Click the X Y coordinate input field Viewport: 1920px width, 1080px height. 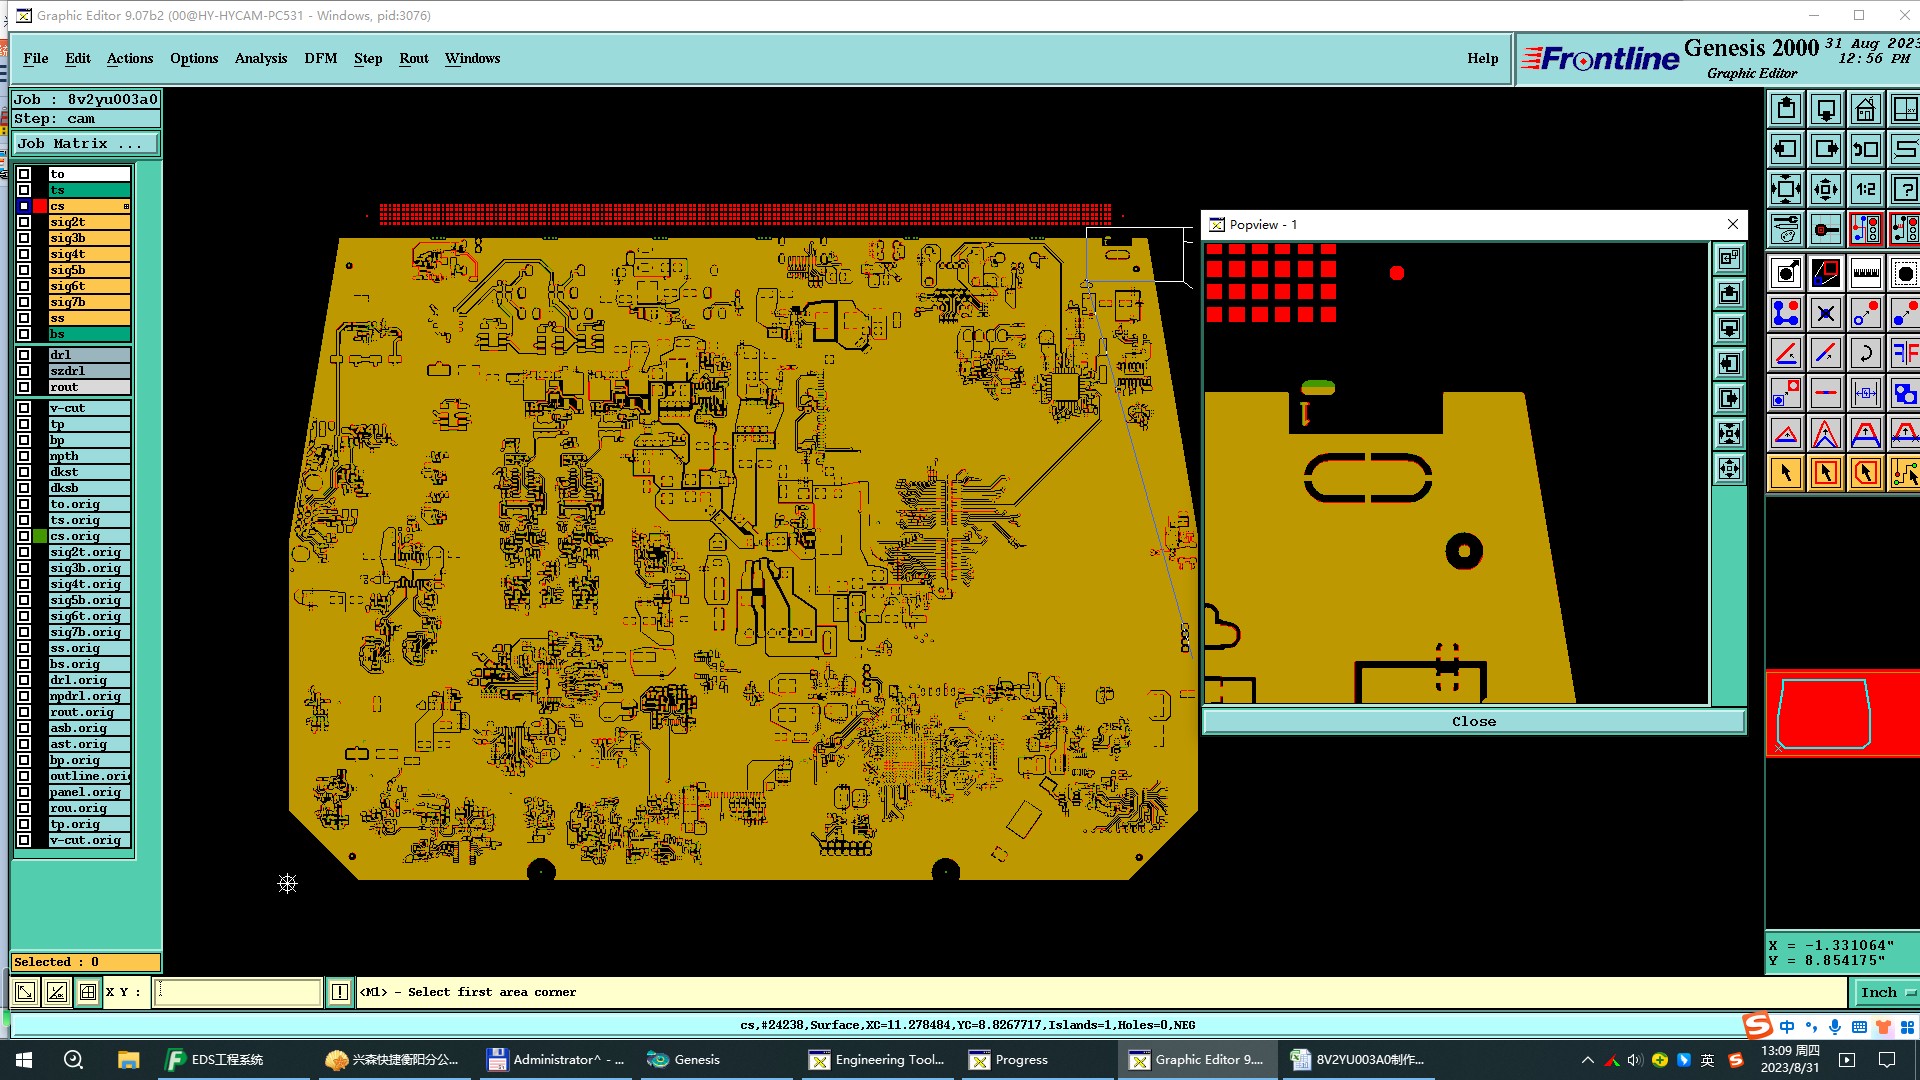tap(238, 992)
